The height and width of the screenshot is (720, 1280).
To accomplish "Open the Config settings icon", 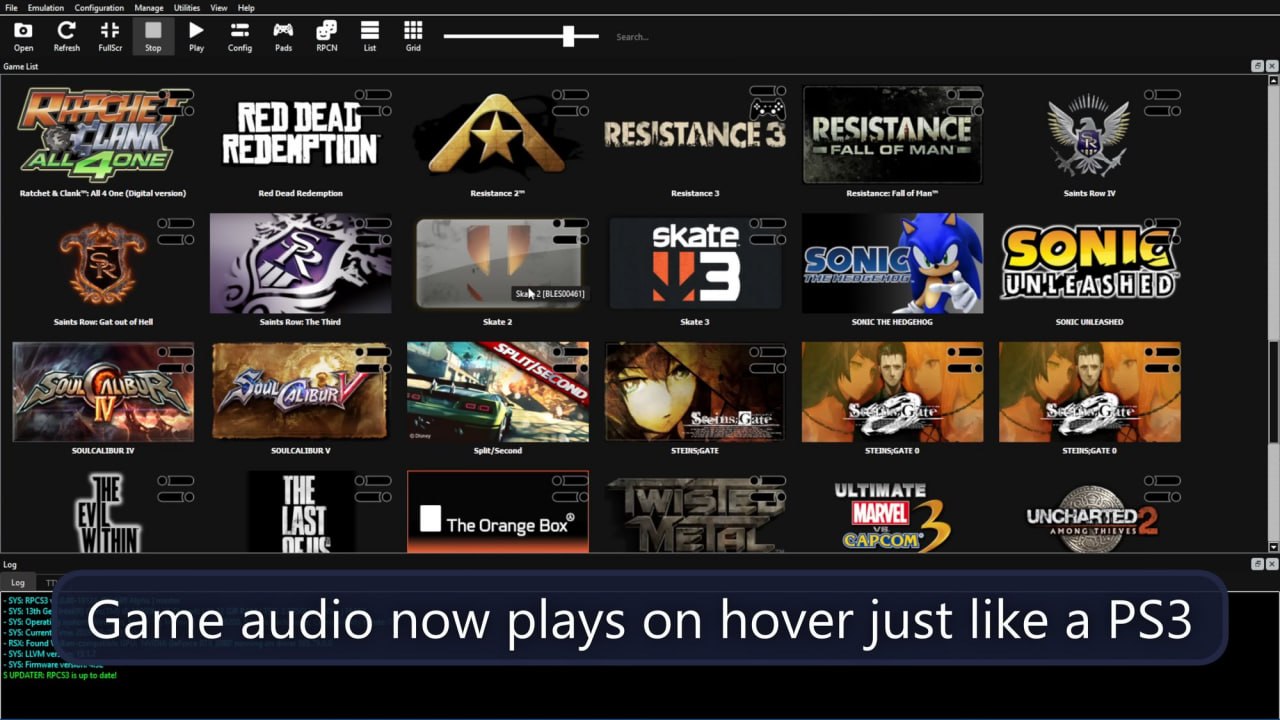I will [240, 36].
